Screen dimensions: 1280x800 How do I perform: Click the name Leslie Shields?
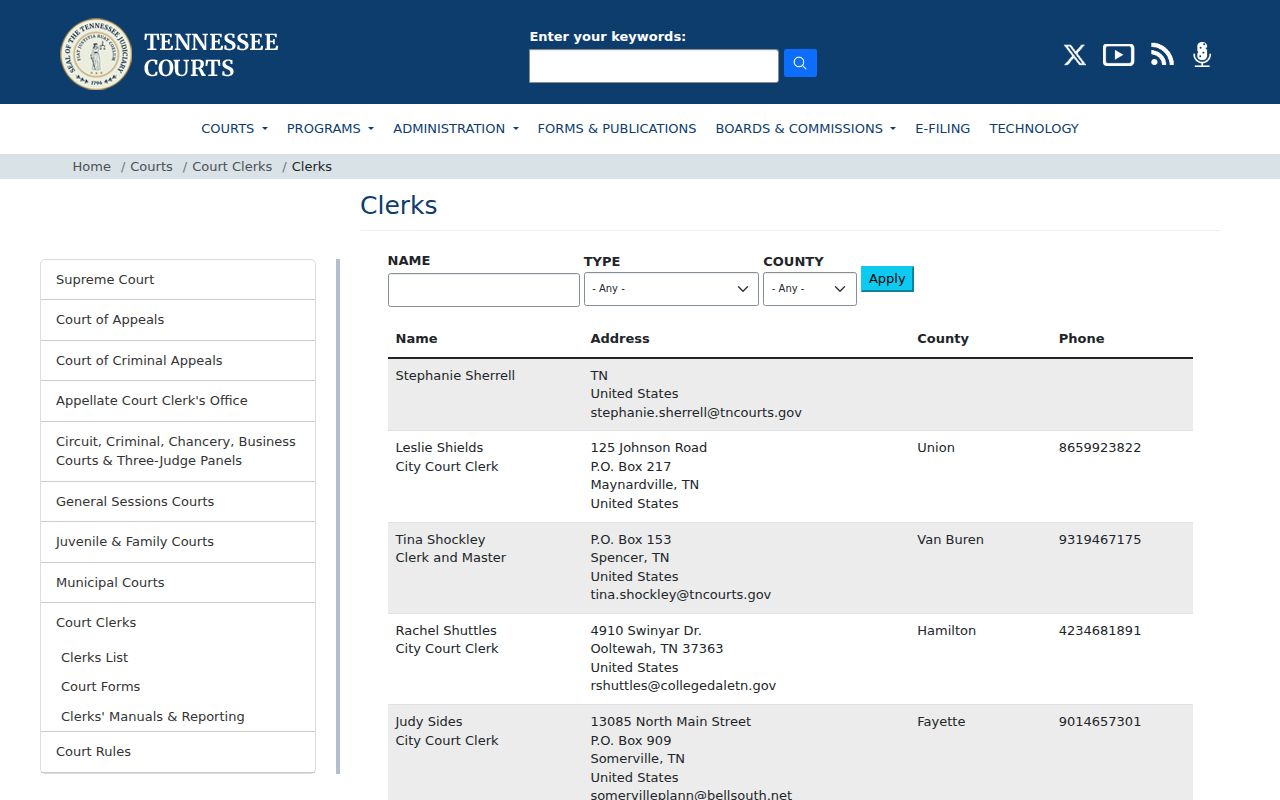coord(439,448)
